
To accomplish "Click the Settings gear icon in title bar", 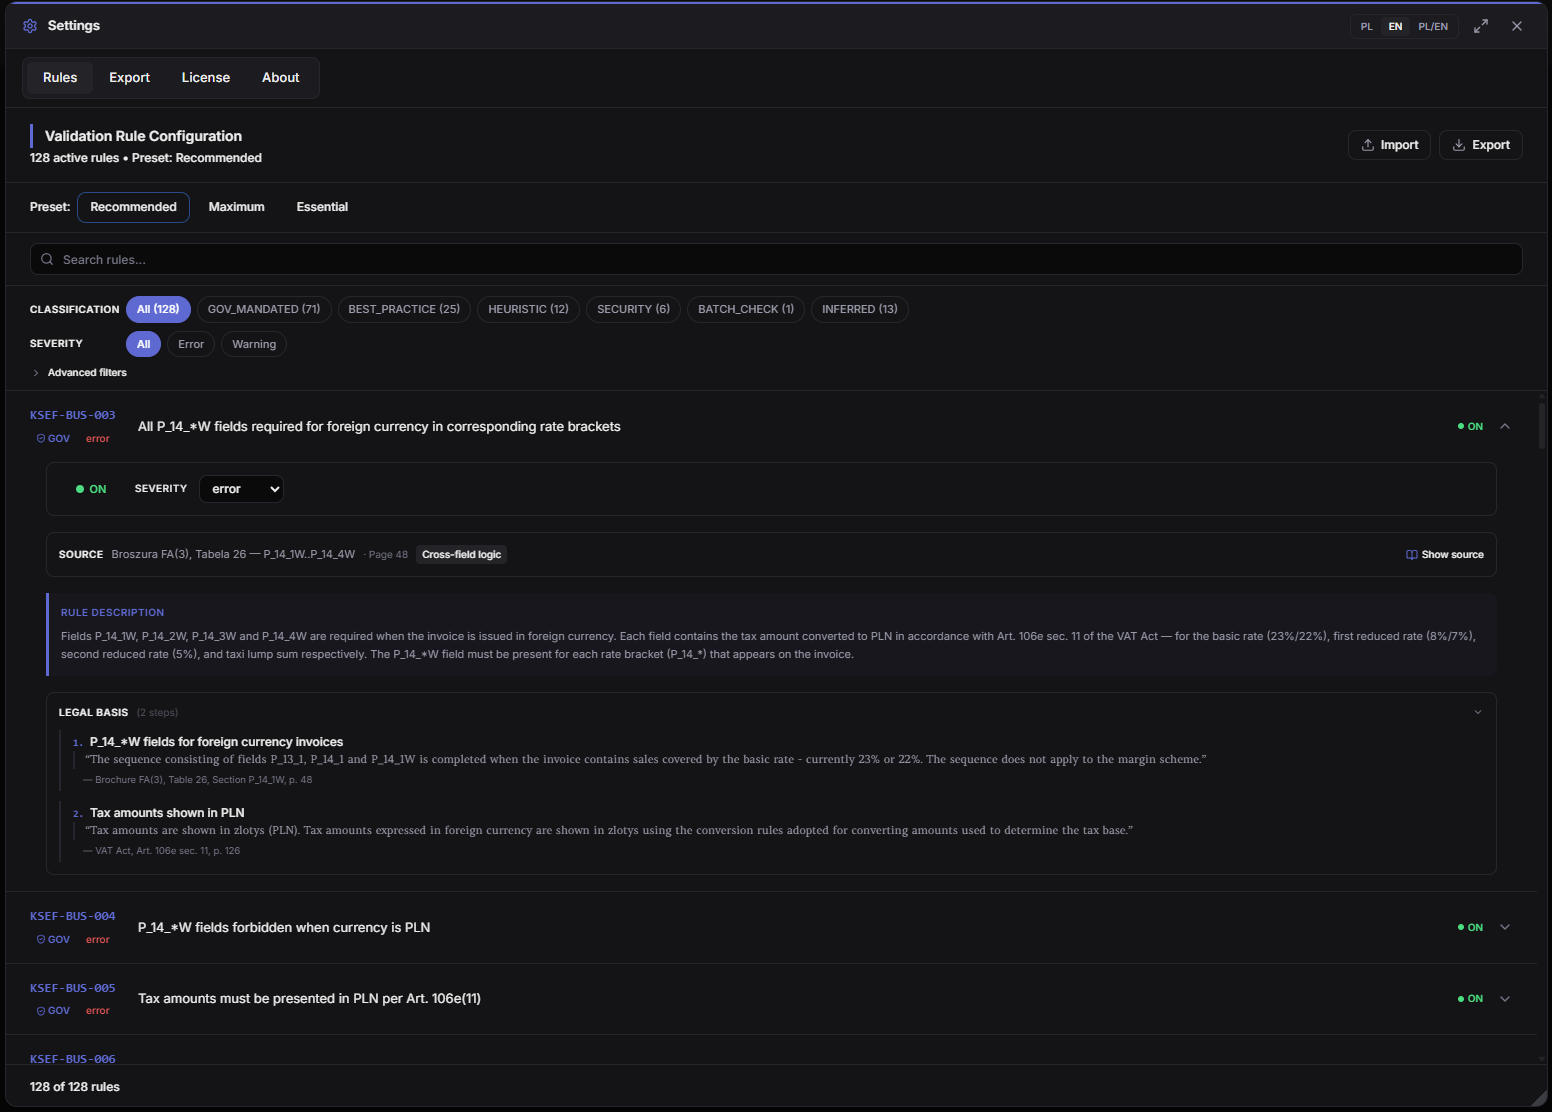I will click(30, 26).
